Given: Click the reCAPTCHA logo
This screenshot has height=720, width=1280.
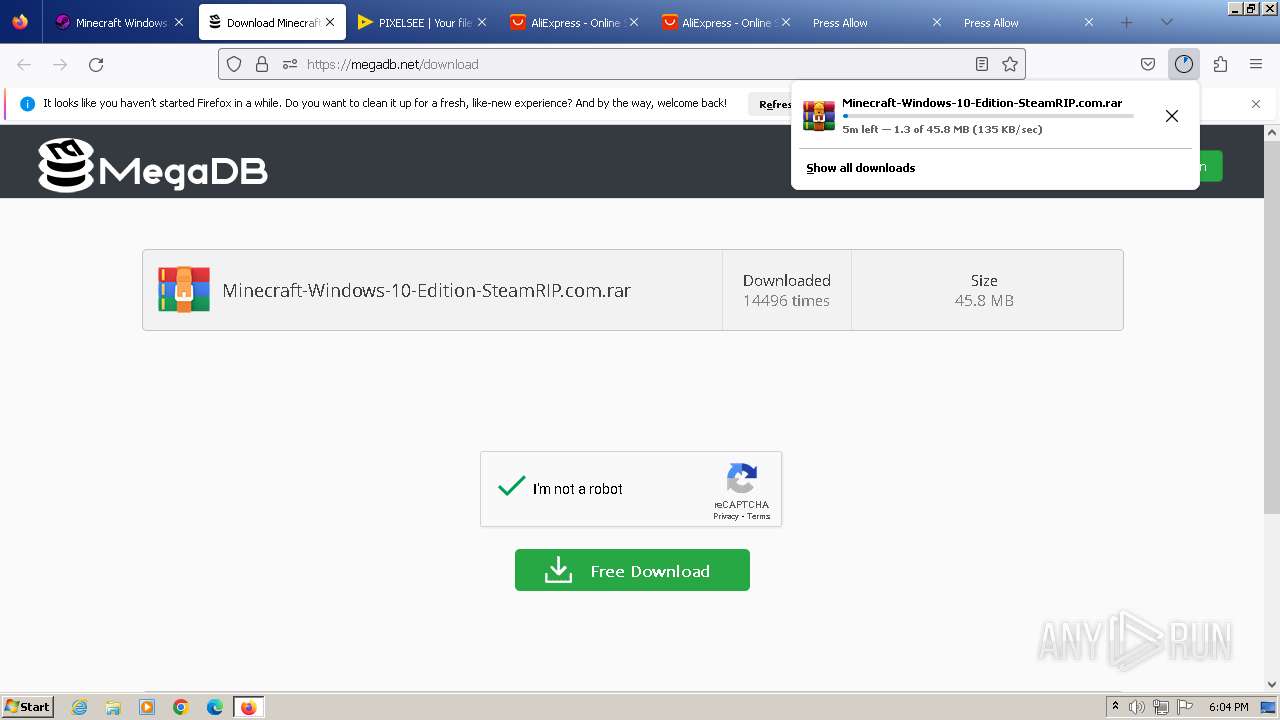Looking at the screenshot, I should [741, 479].
